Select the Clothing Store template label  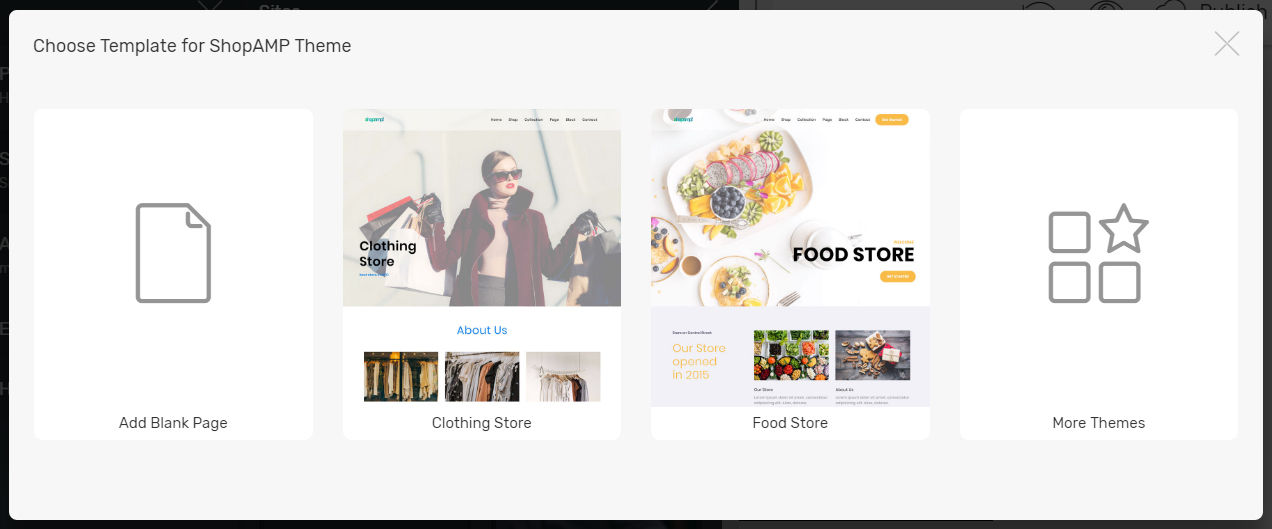click(481, 423)
